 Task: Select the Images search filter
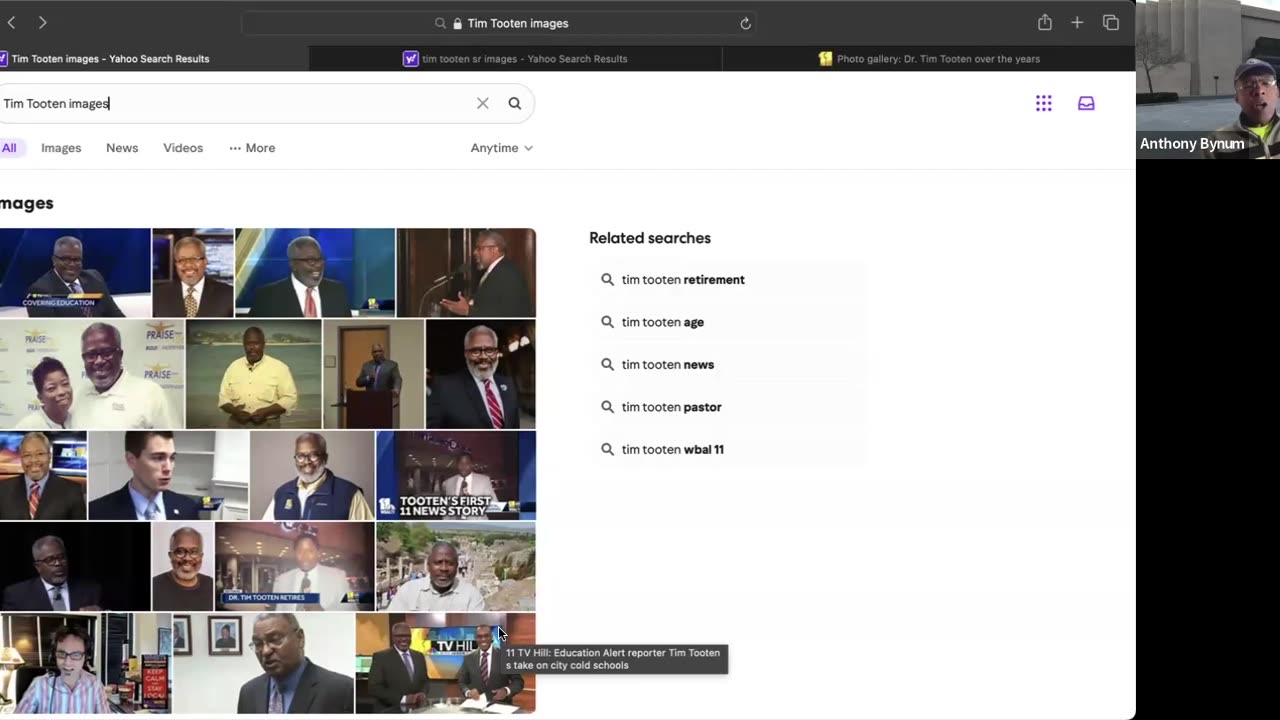click(x=61, y=148)
